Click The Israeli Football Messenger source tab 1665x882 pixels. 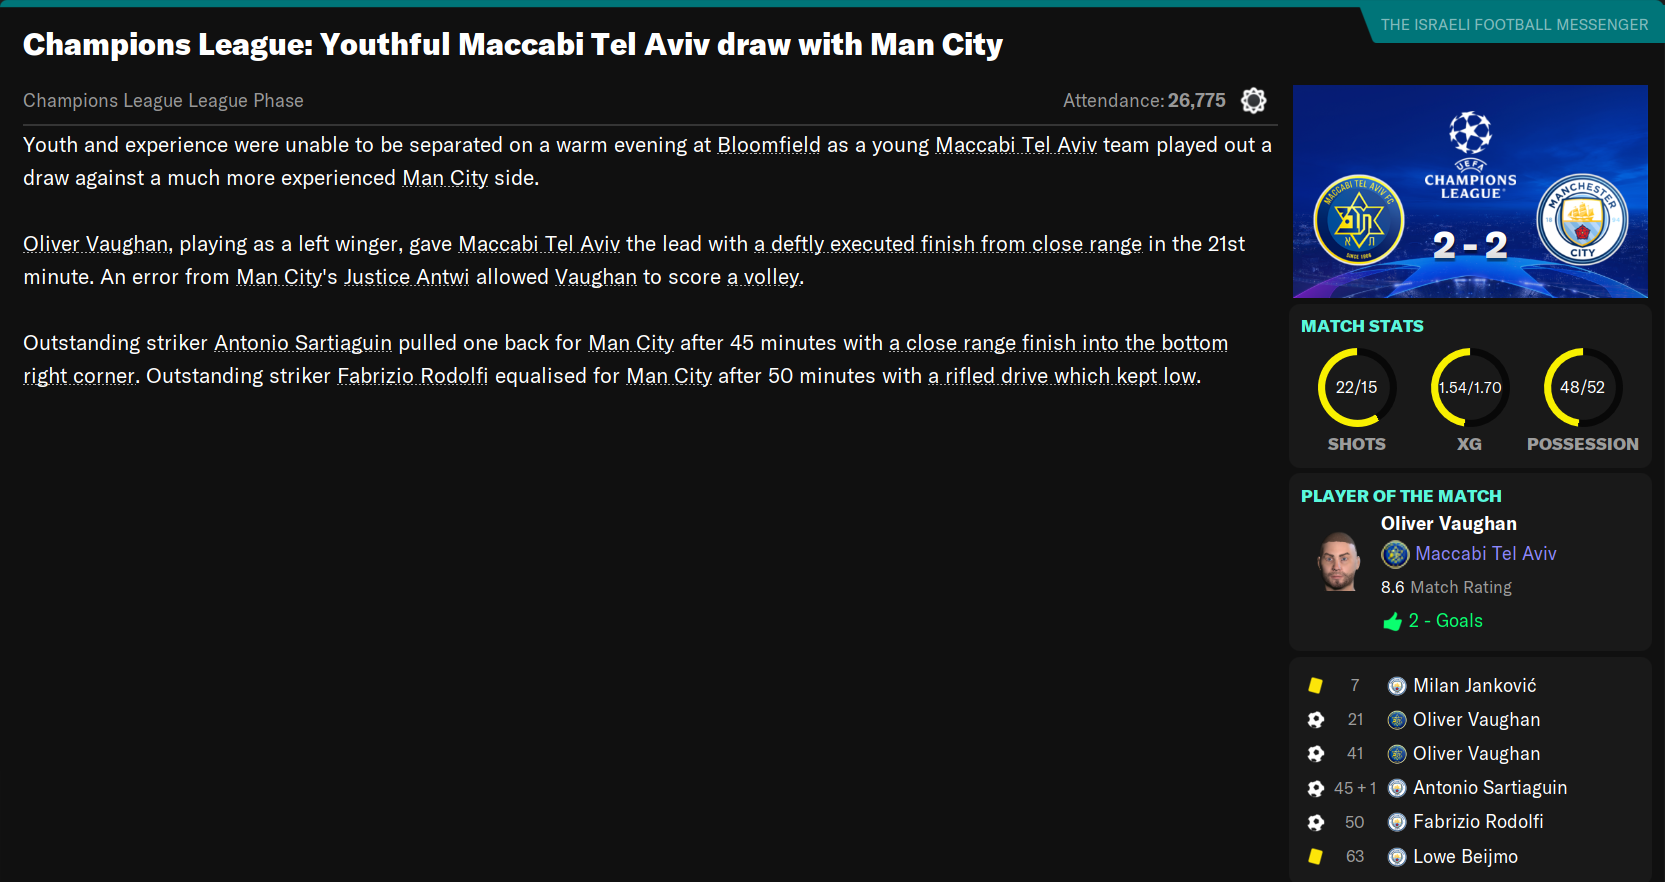coord(1514,25)
